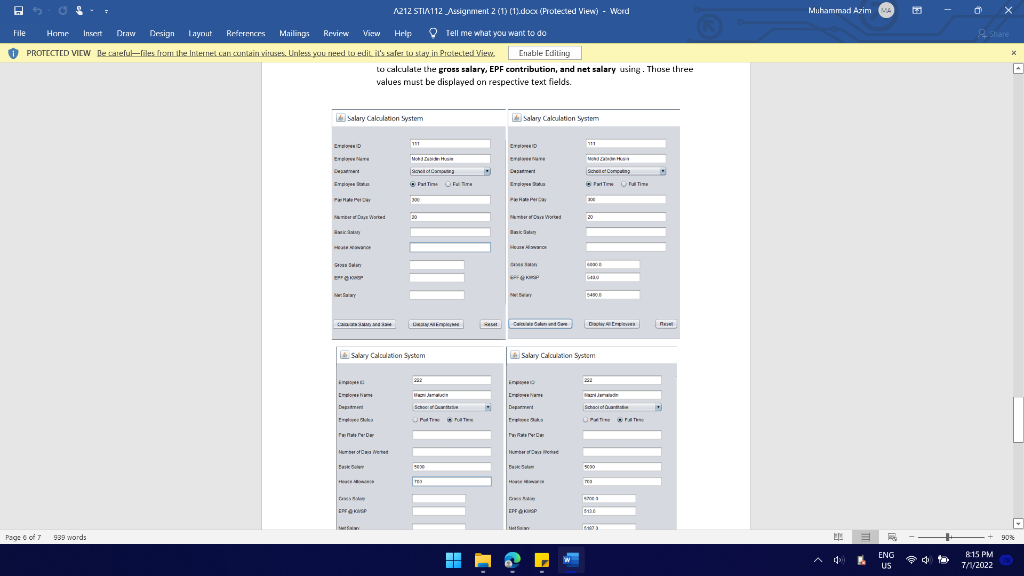Open the Layout tab
The image size is (1024, 576).
200,33
